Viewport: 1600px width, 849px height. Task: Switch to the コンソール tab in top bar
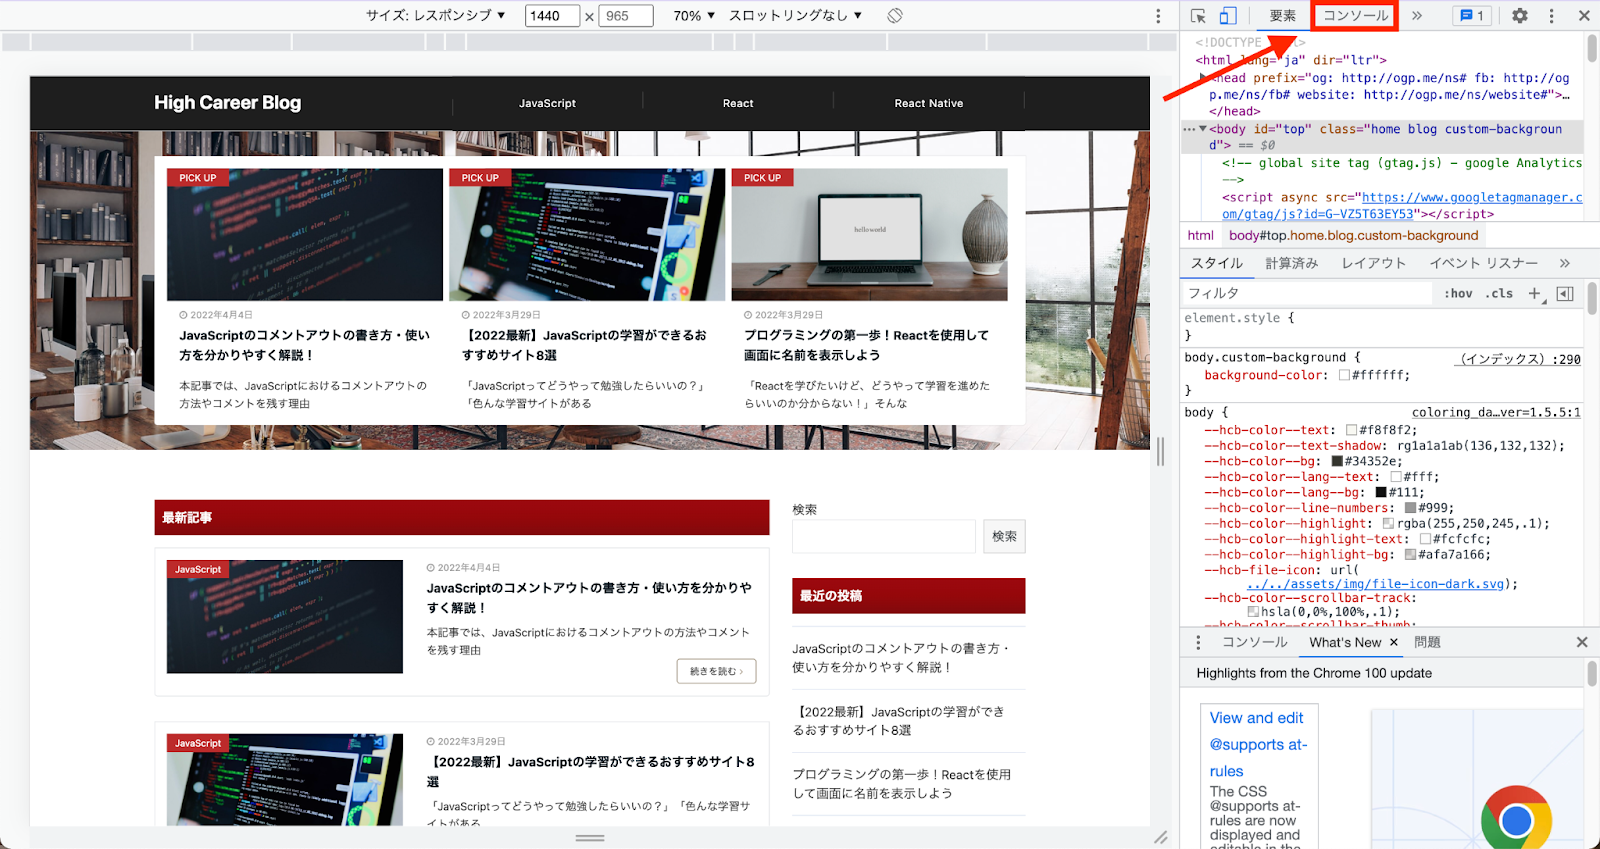click(x=1356, y=16)
